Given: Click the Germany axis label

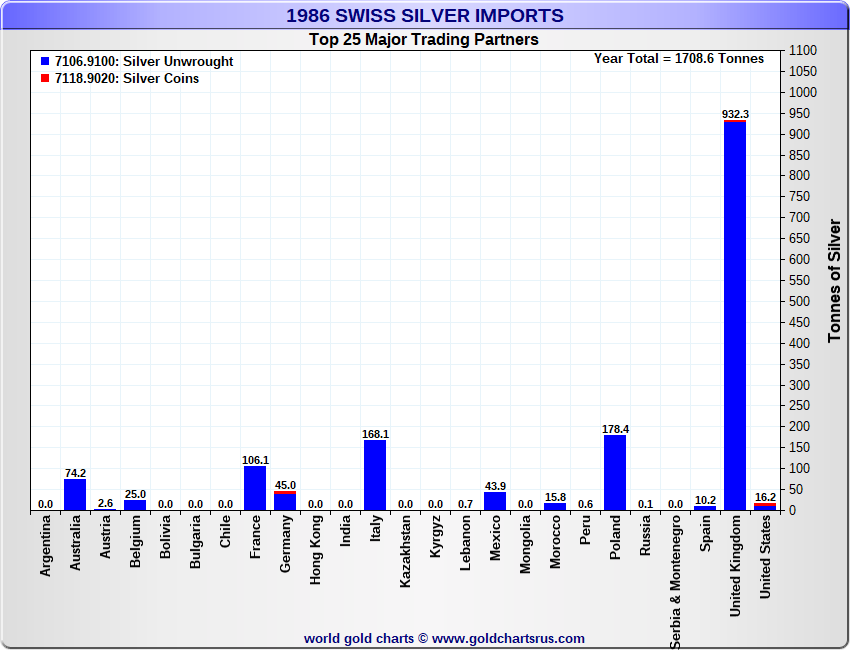Looking at the screenshot, I should [x=285, y=543].
